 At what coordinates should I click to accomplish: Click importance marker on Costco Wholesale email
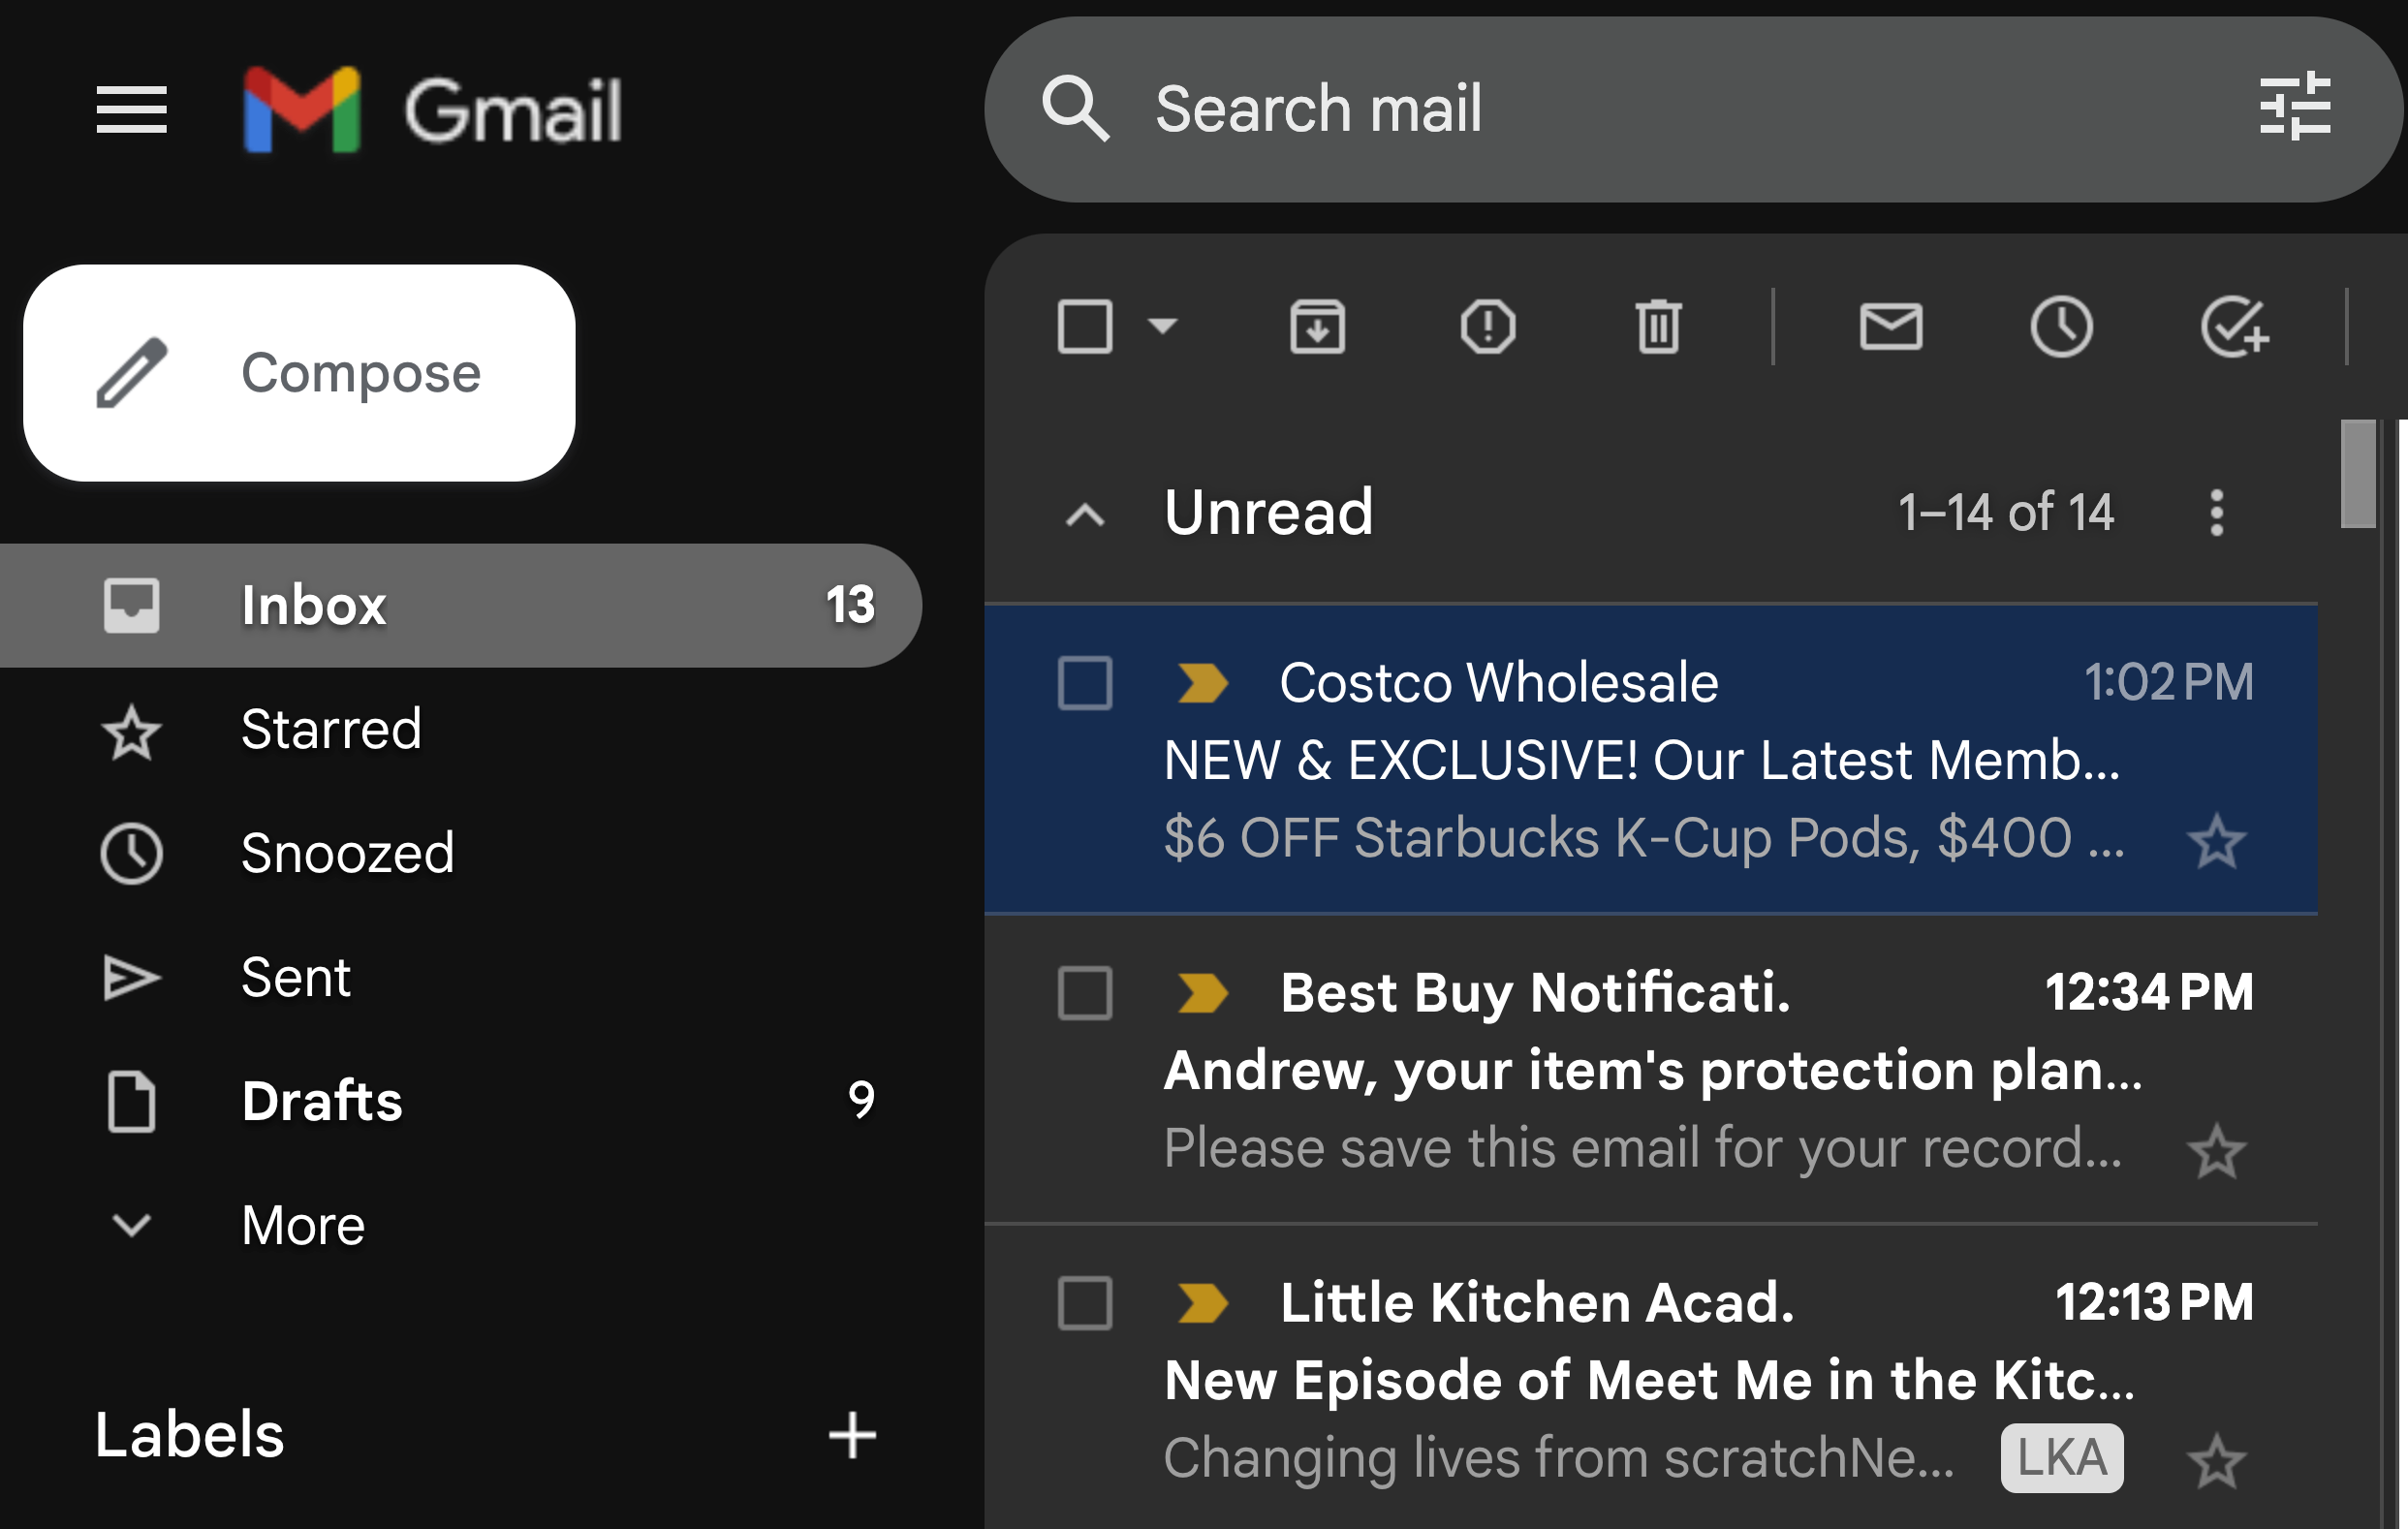click(1202, 684)
